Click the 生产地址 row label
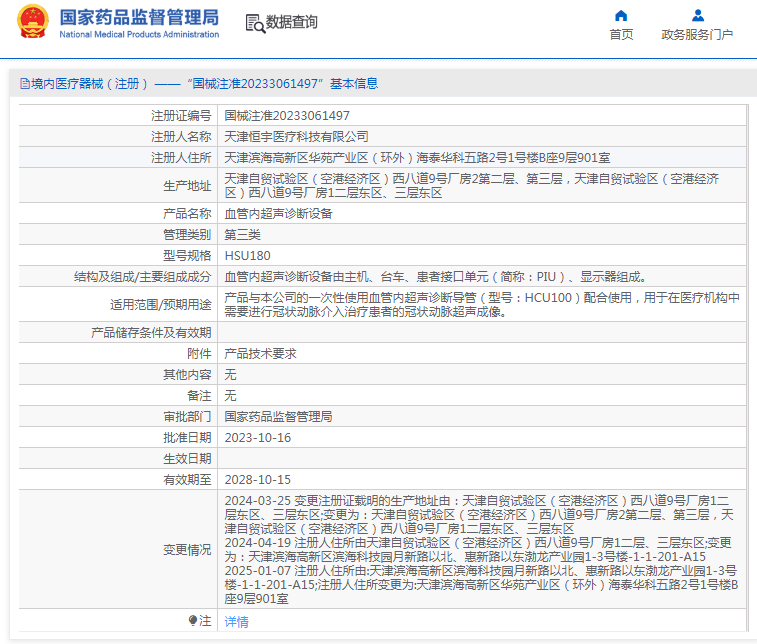757x644 pixels. pyautogui.click(x=187, y=186)
